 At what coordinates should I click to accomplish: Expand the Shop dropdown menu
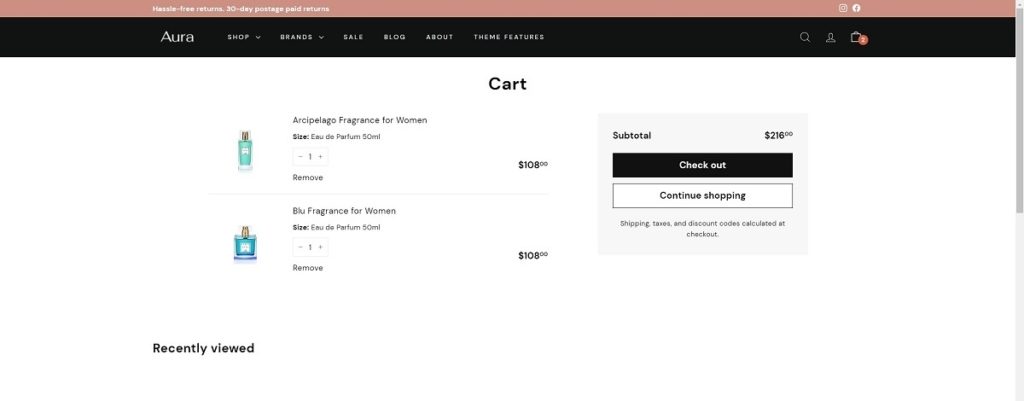(243, 37)
